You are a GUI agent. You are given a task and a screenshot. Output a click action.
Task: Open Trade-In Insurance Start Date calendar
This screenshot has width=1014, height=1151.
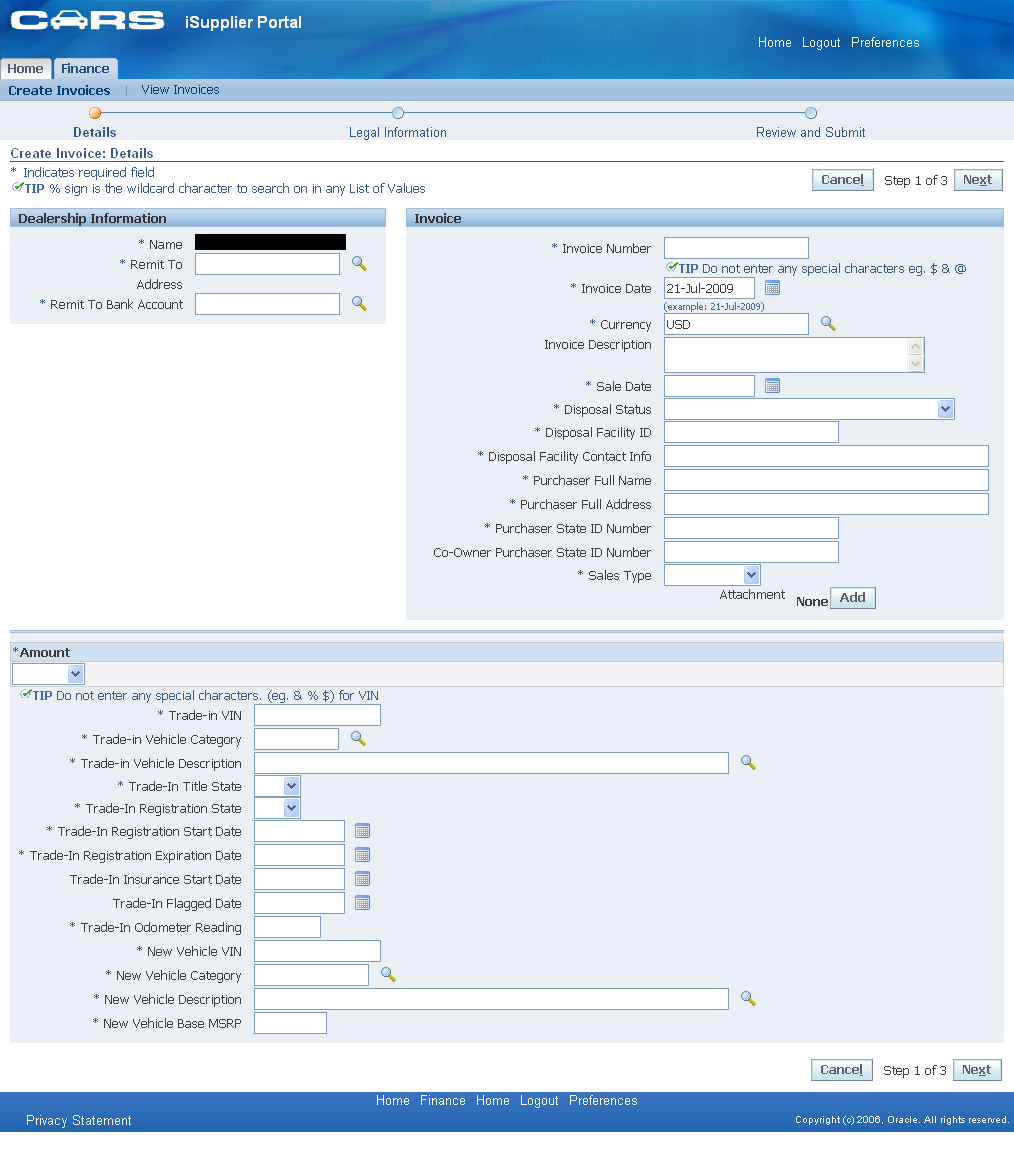pyautogui.click(x=362, y=879)
